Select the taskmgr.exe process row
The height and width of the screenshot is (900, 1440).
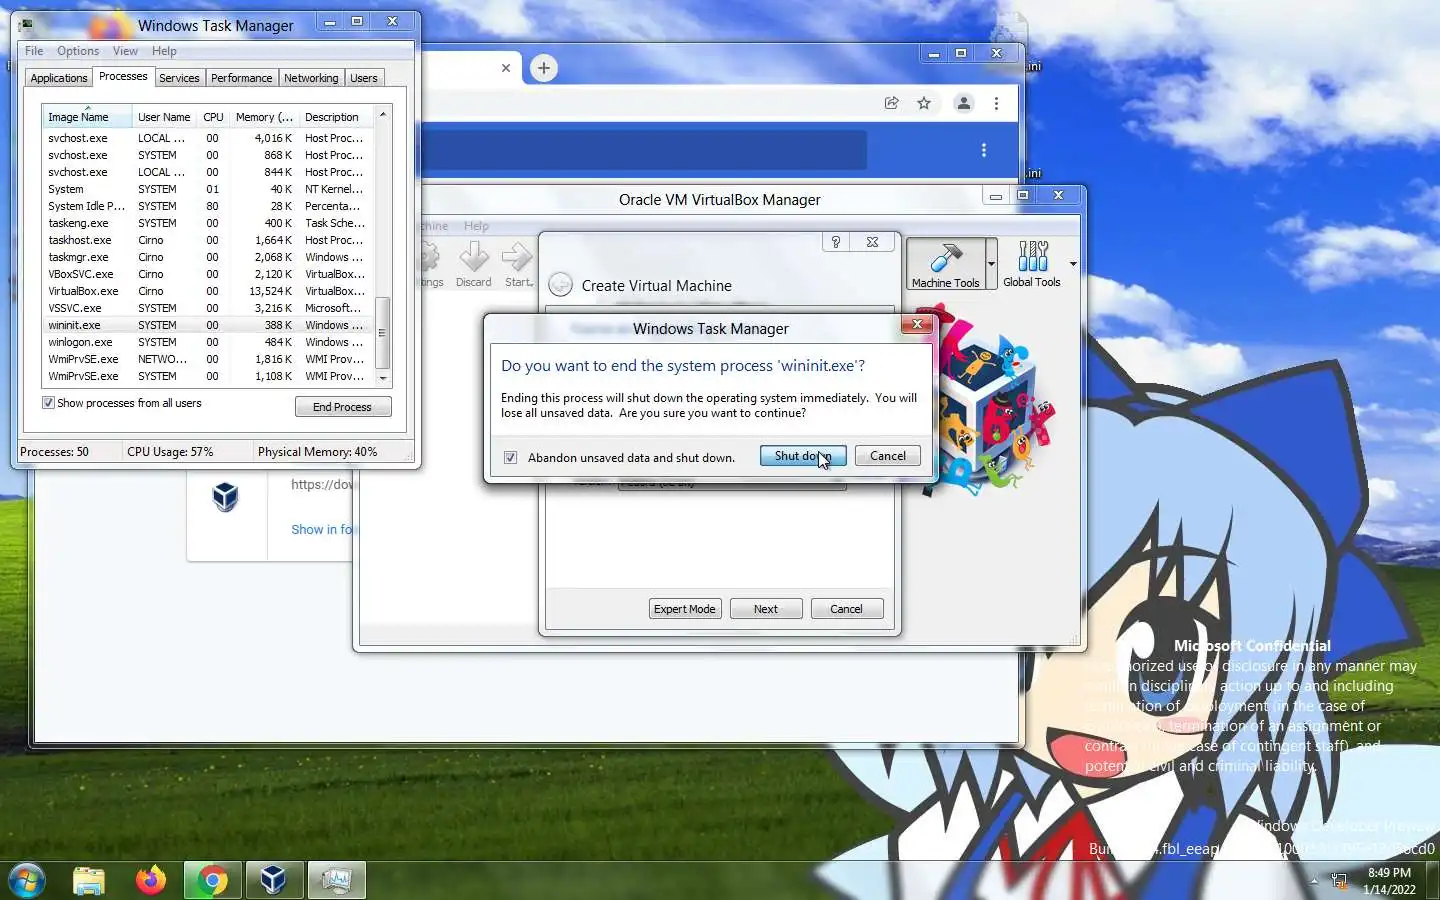point(208,257)
